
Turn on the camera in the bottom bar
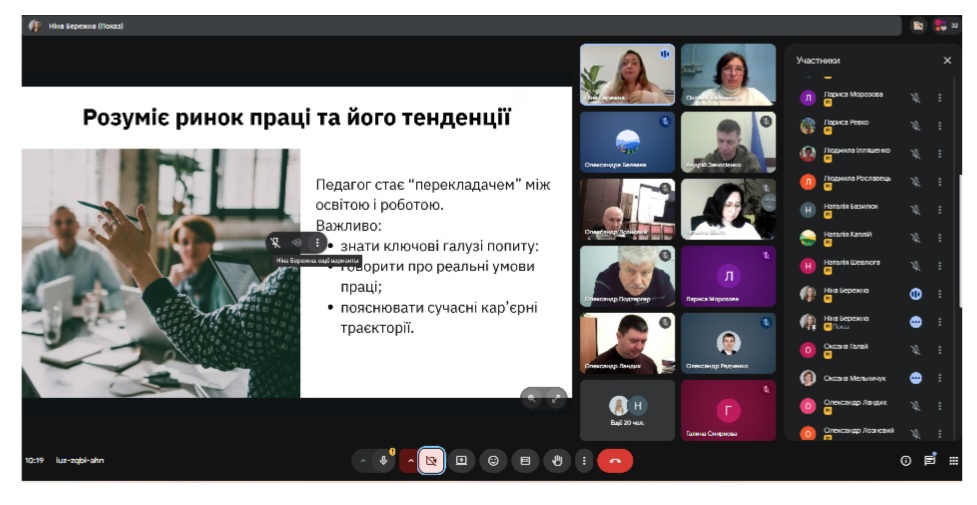pos(431,461)
